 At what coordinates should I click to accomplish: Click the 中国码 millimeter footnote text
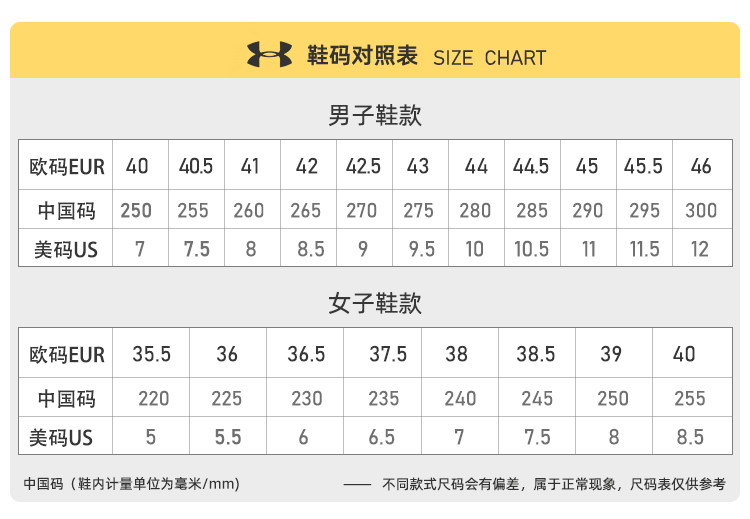[x=131, y=485]
